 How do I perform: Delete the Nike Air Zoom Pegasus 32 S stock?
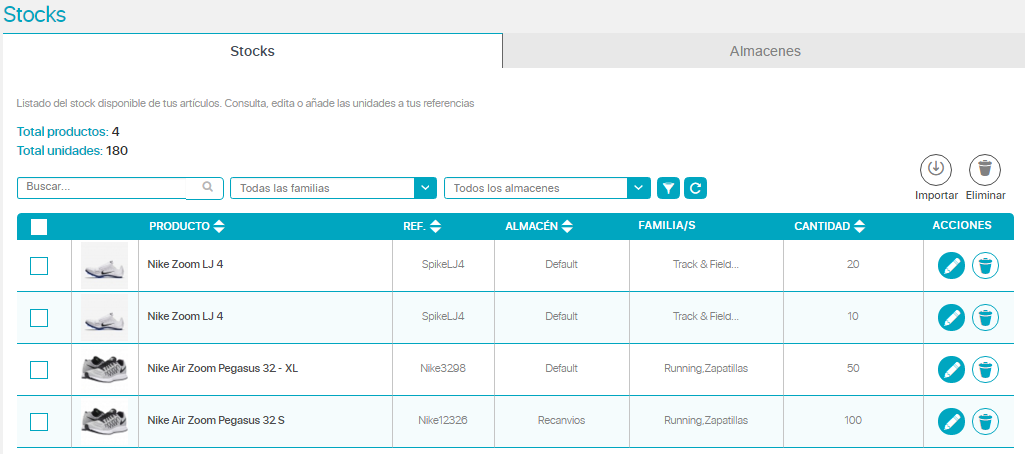pyautogui.click(x=985, y=421)
